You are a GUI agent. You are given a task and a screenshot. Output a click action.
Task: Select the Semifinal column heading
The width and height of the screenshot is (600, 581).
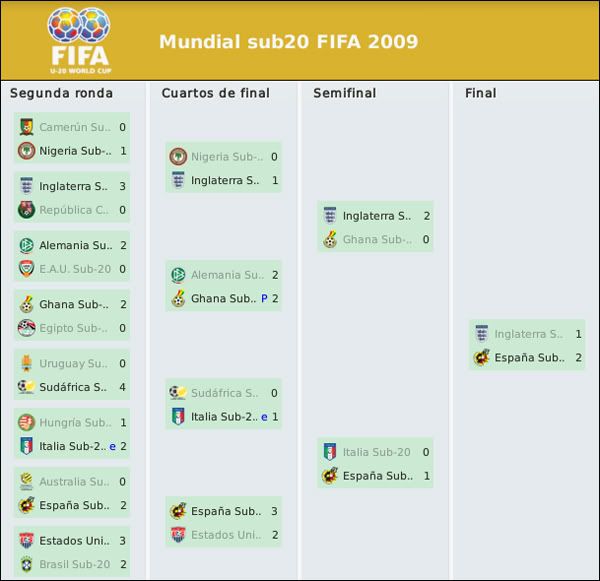click(345, 93)
